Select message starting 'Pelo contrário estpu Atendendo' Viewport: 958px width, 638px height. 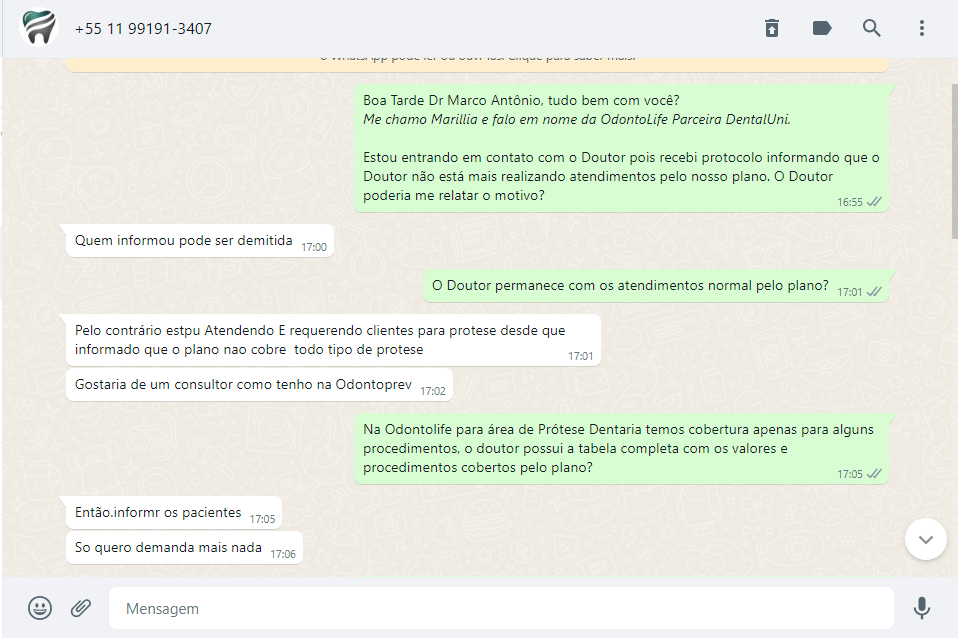coord(333,340)
